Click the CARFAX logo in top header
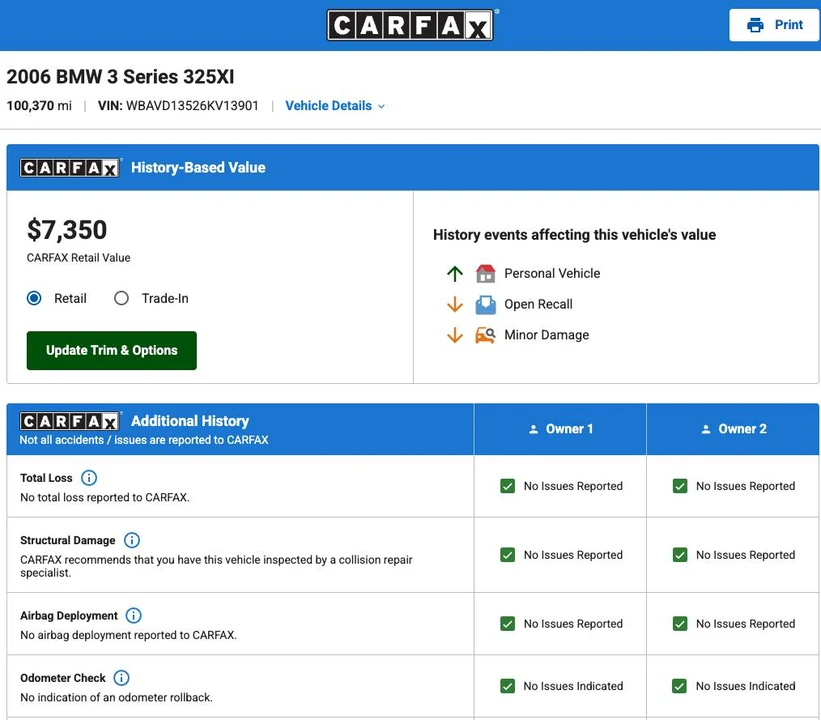The width and height of the screenshot is (821, 720). pos(410,25)
